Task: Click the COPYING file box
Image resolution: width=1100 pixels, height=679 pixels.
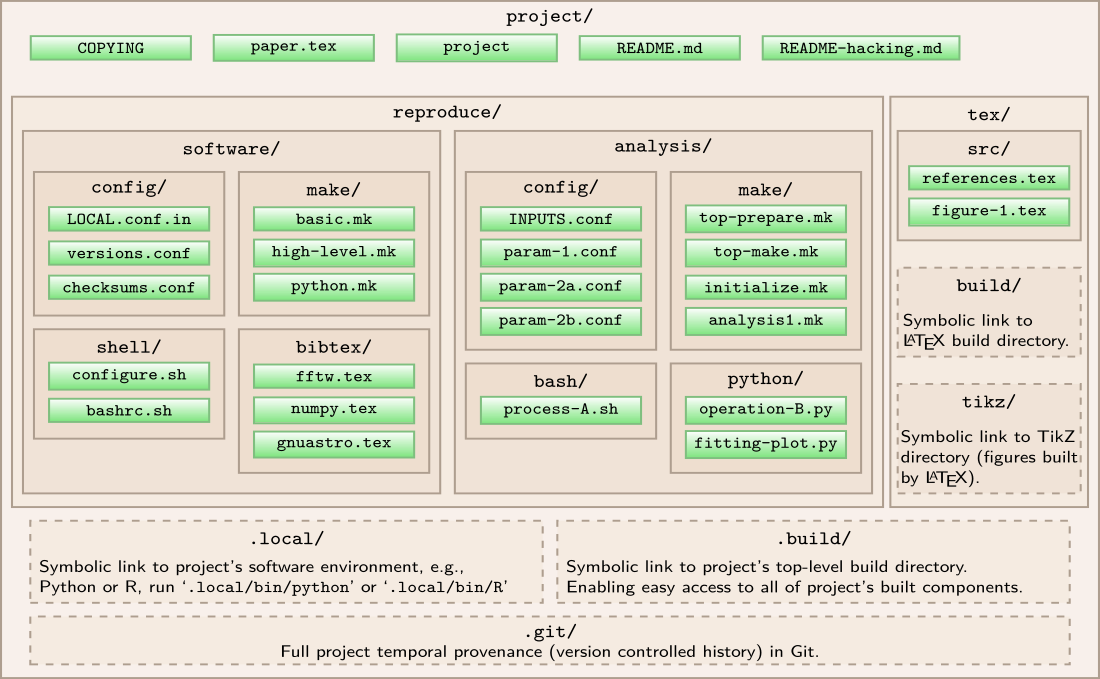Action: pos(110,48)
